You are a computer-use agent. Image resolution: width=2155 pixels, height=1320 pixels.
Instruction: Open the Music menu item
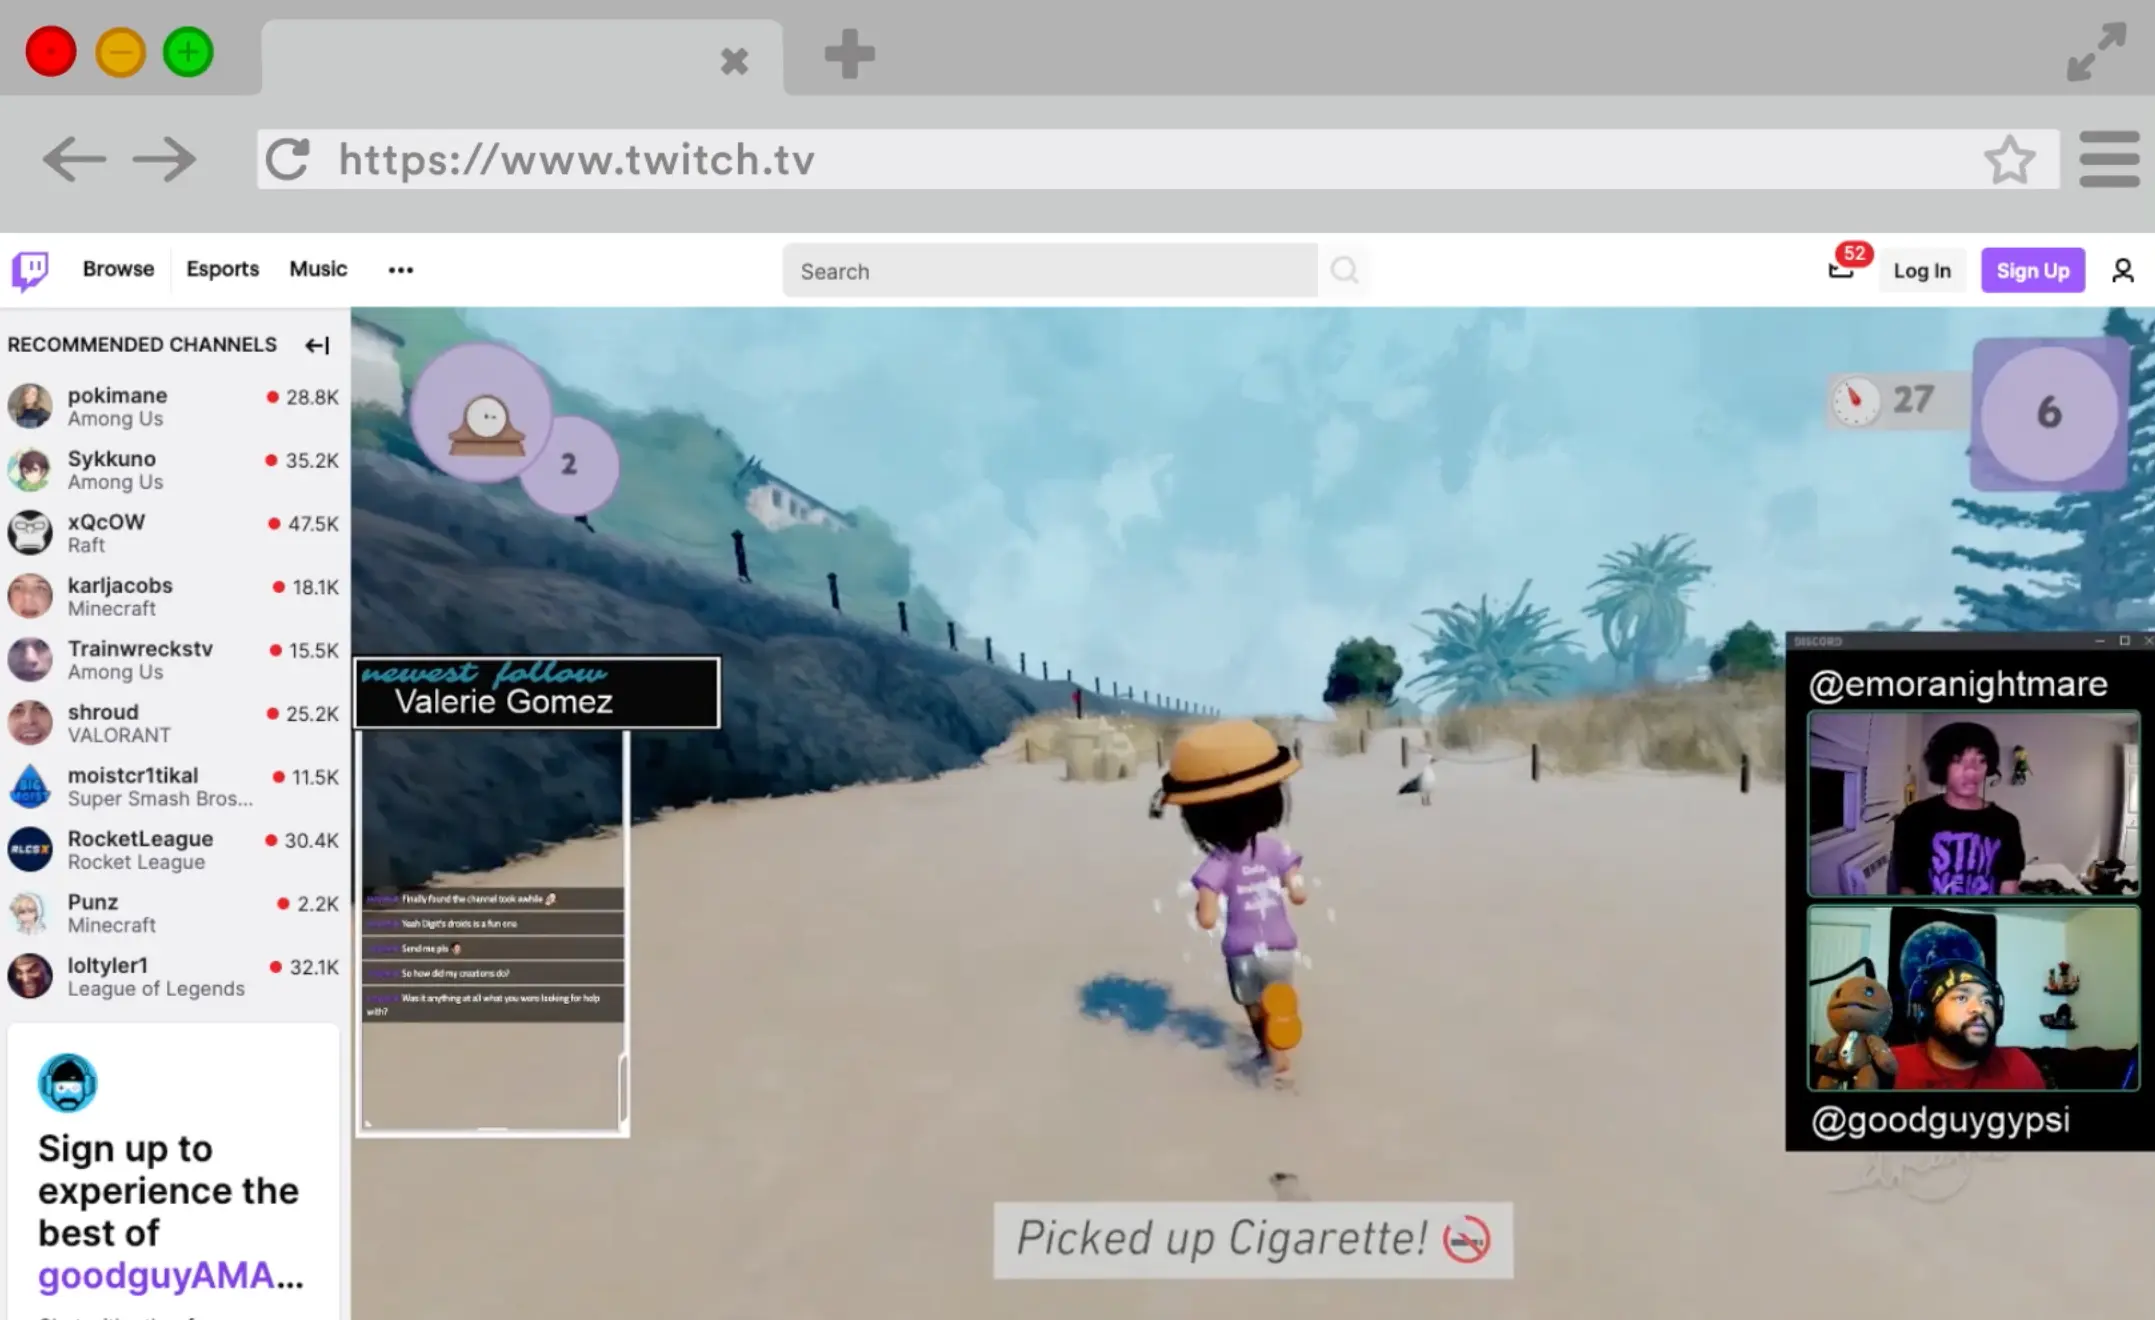pos(318,269)
